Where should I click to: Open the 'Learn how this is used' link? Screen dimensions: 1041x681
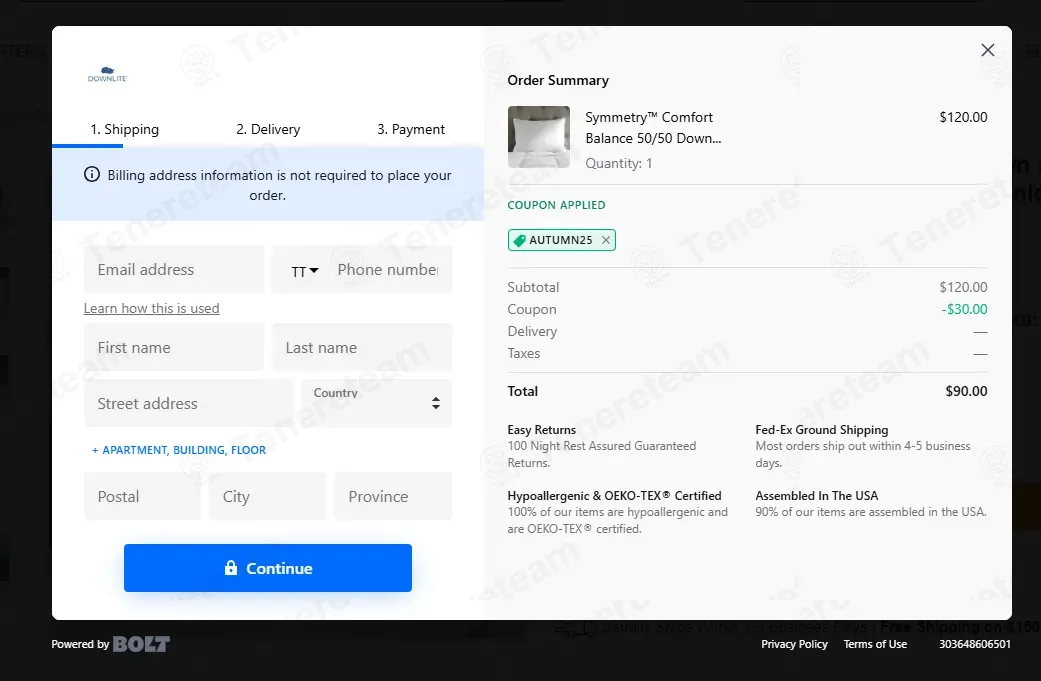151,308
